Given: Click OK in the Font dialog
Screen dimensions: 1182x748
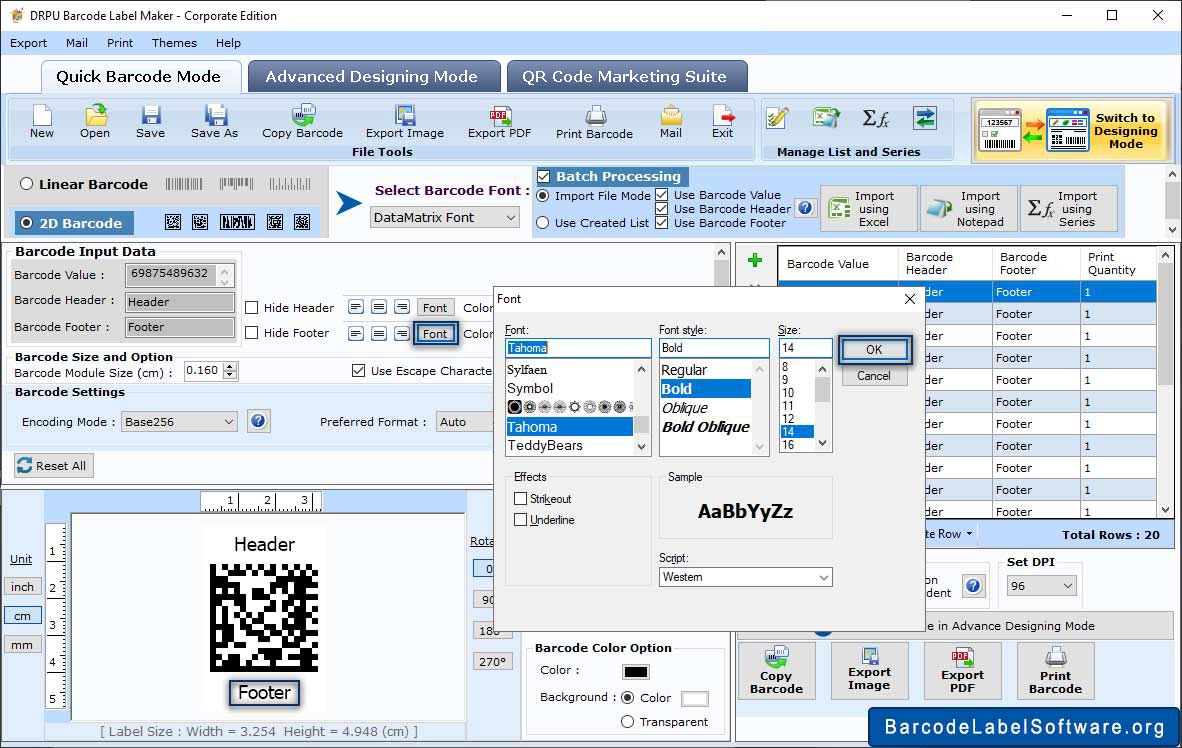Looking at the screenshot, I should coord(874,349).
